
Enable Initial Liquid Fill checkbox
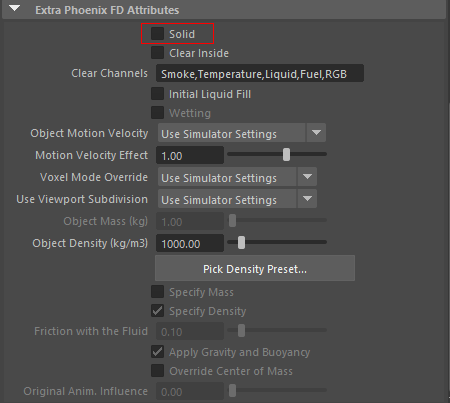[x=157, y=94]
